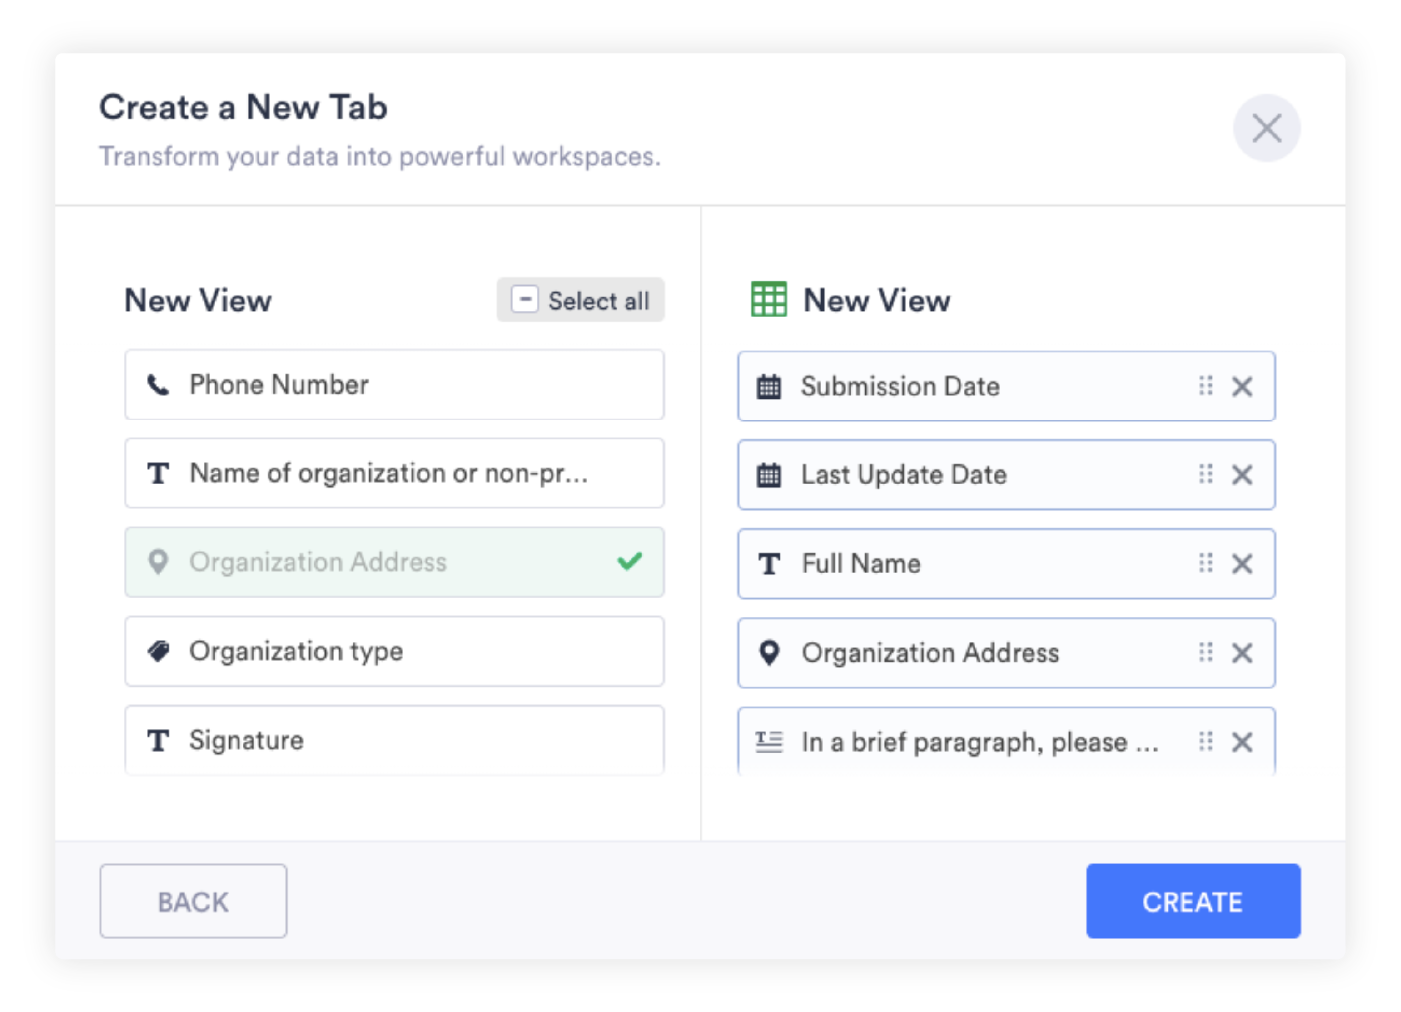Remove the brief paragraph field
The width and height of the screenshot is (1401, 1012).
point(1242,742)
